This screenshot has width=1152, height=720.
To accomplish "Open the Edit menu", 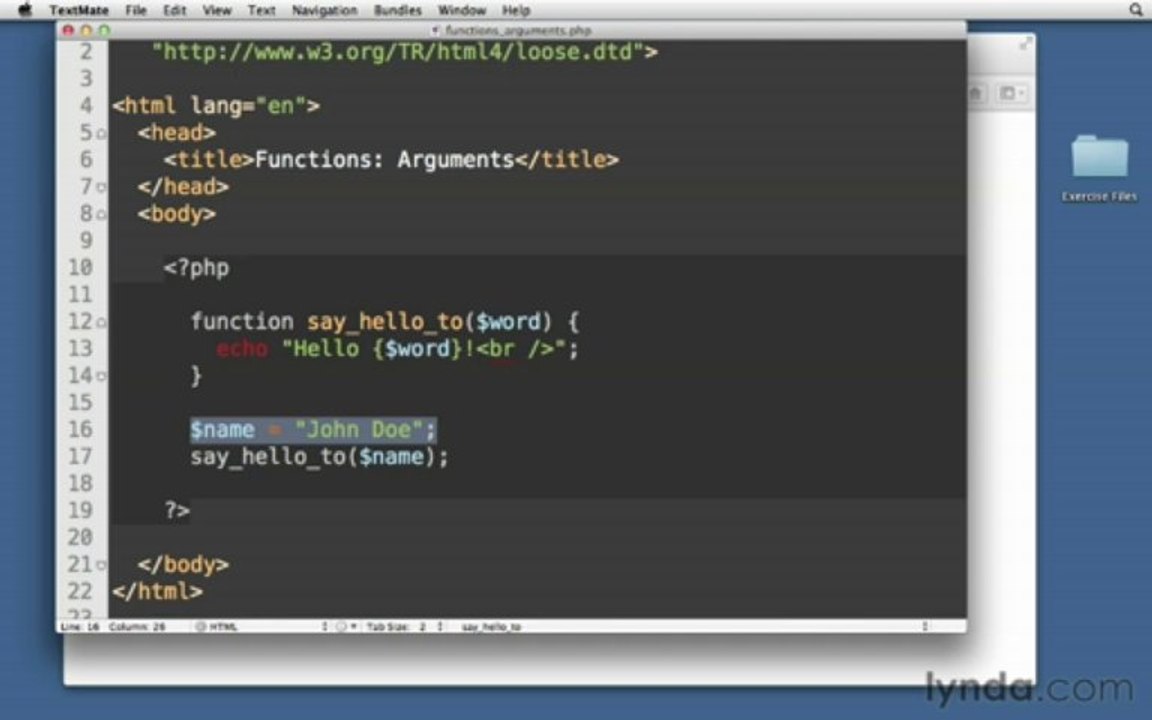I will 174,10.
